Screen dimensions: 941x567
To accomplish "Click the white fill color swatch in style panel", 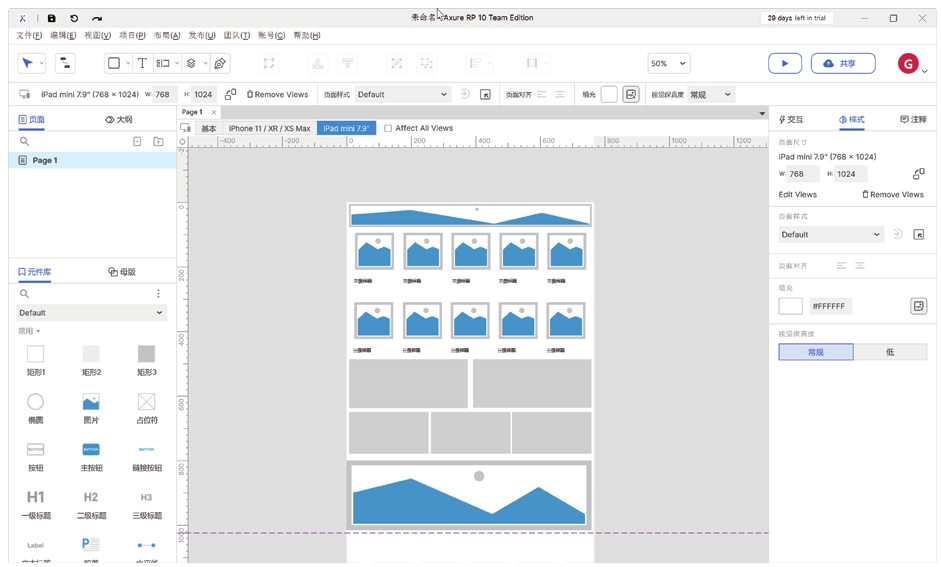I will point(790,306).
